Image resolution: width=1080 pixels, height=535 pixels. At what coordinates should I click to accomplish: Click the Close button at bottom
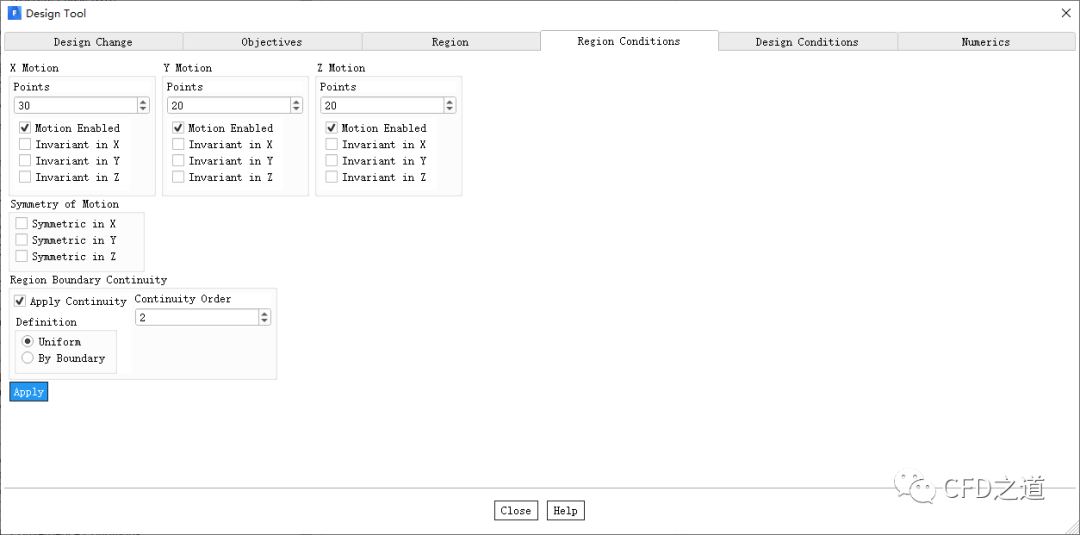[x=516, y=510]
